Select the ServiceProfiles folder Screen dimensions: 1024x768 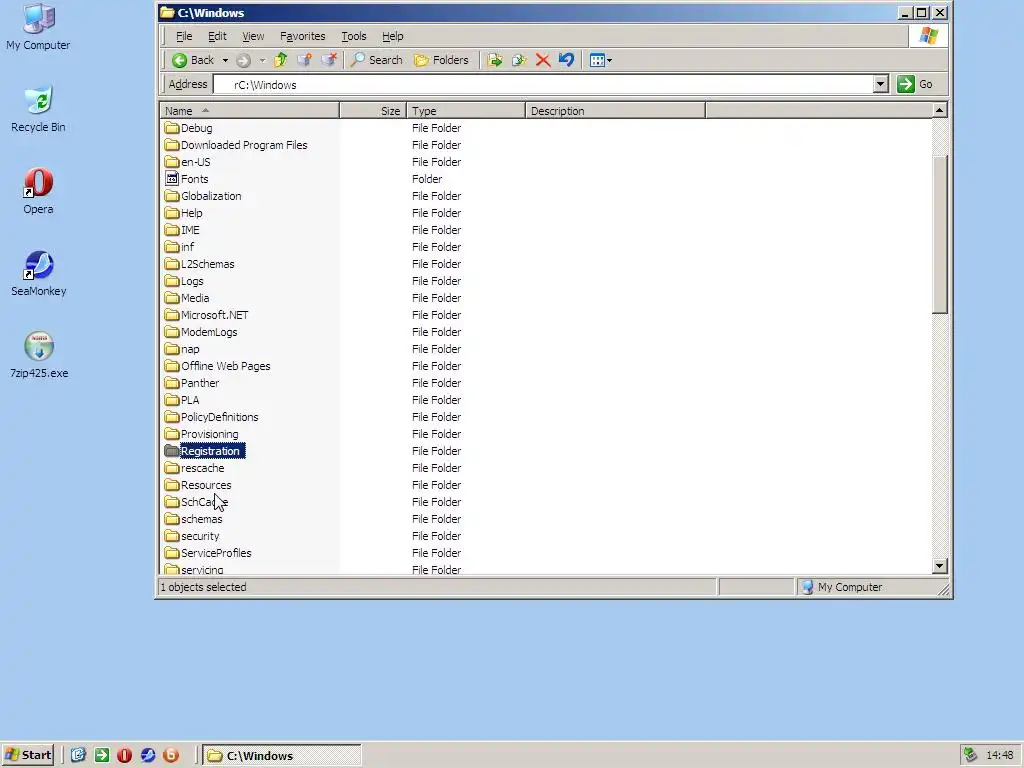coord(209,552)
